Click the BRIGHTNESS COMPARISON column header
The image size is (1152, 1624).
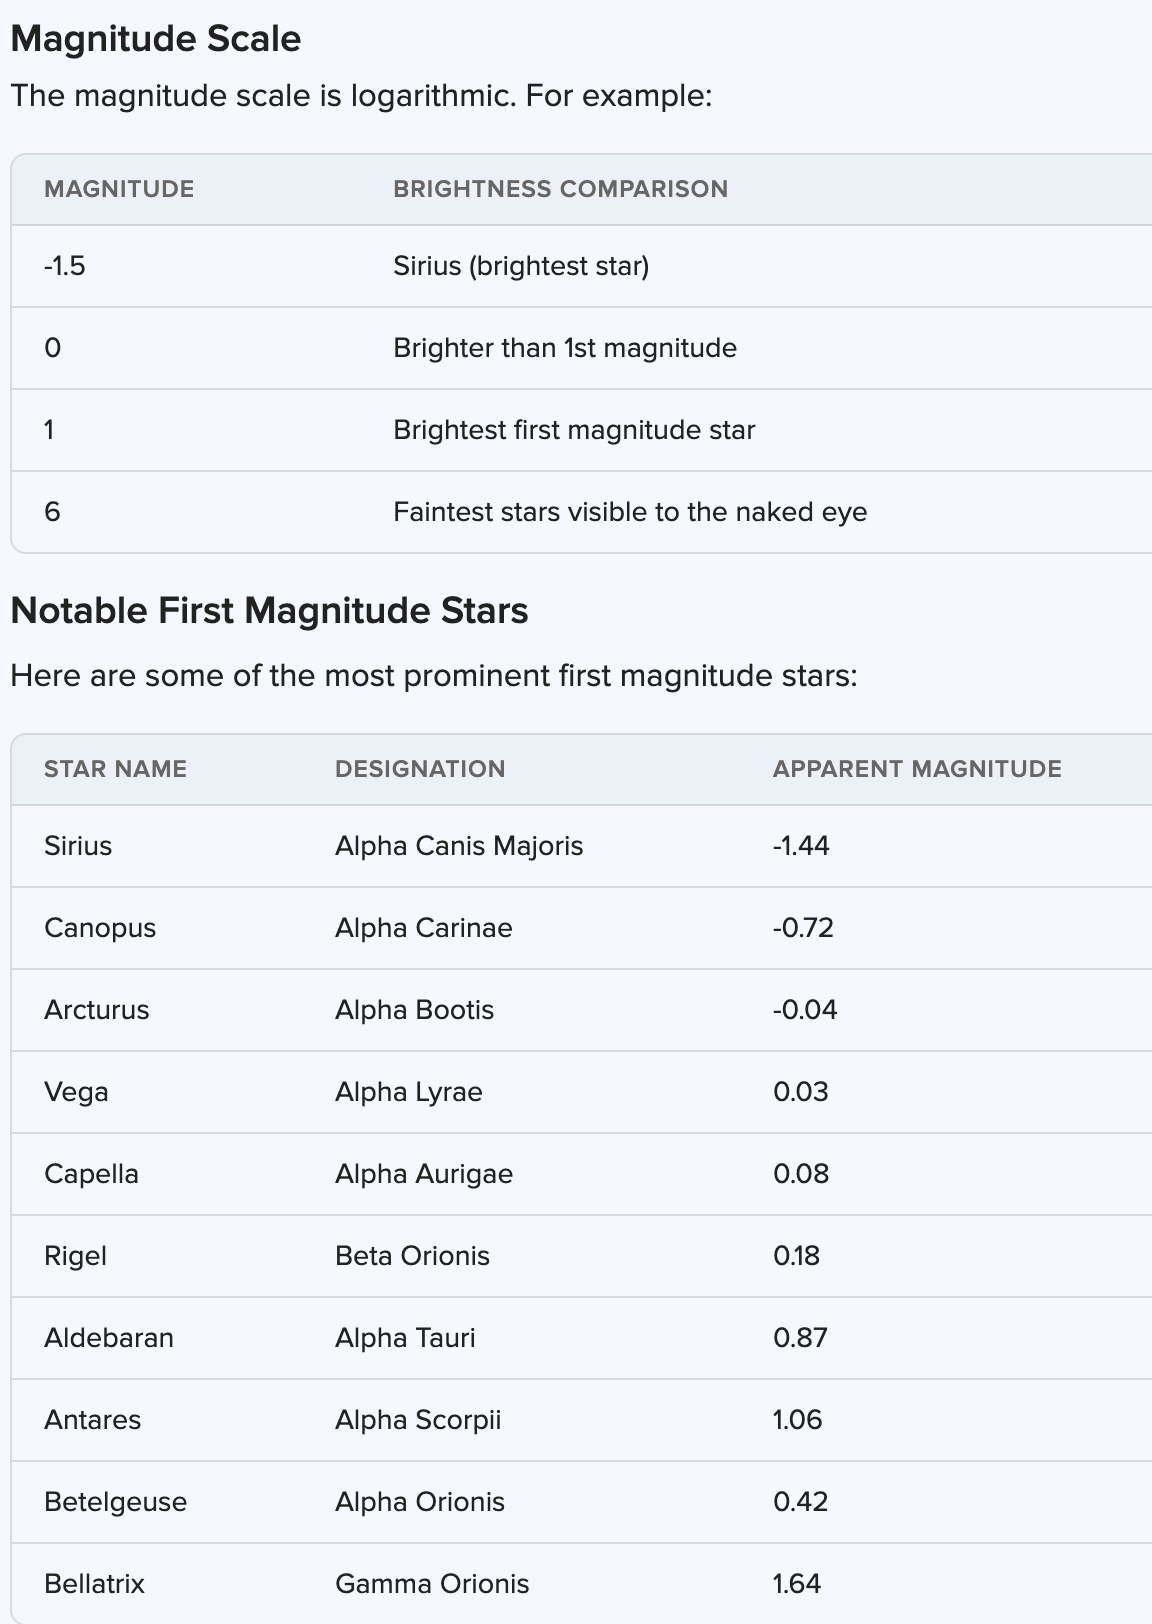pos(560,189)
